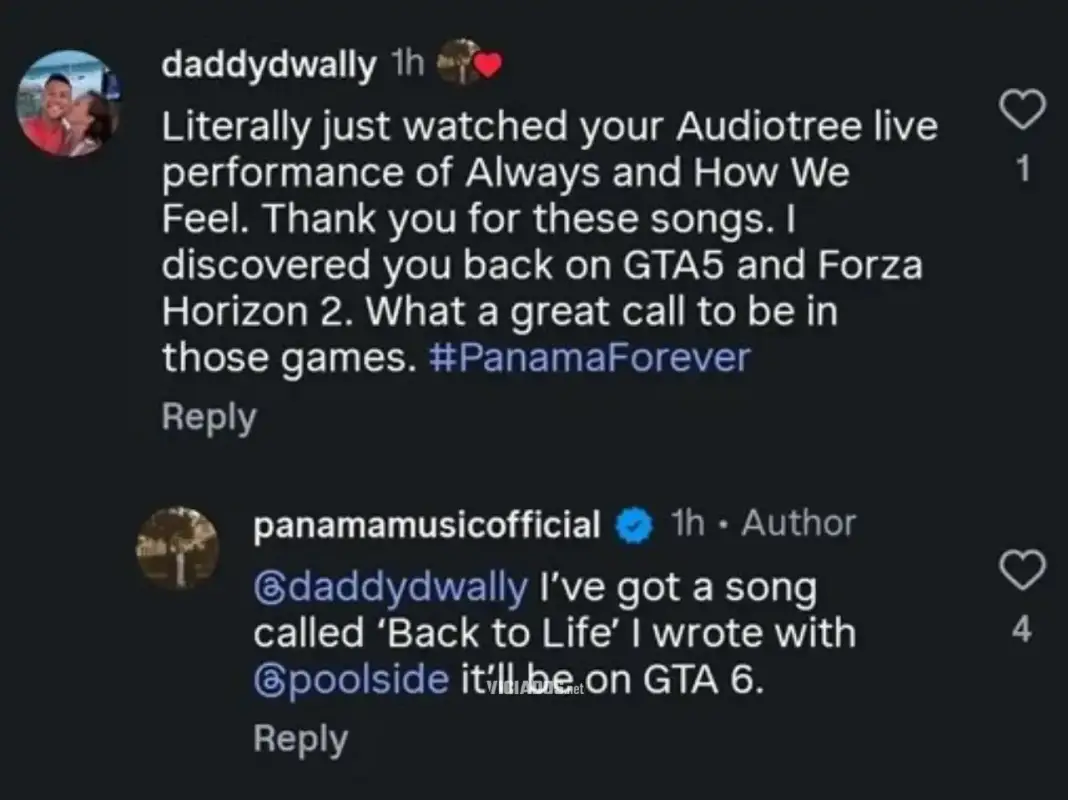Open the #PanamaForever hashtag

pyautogui.click(x=592, y=357)
